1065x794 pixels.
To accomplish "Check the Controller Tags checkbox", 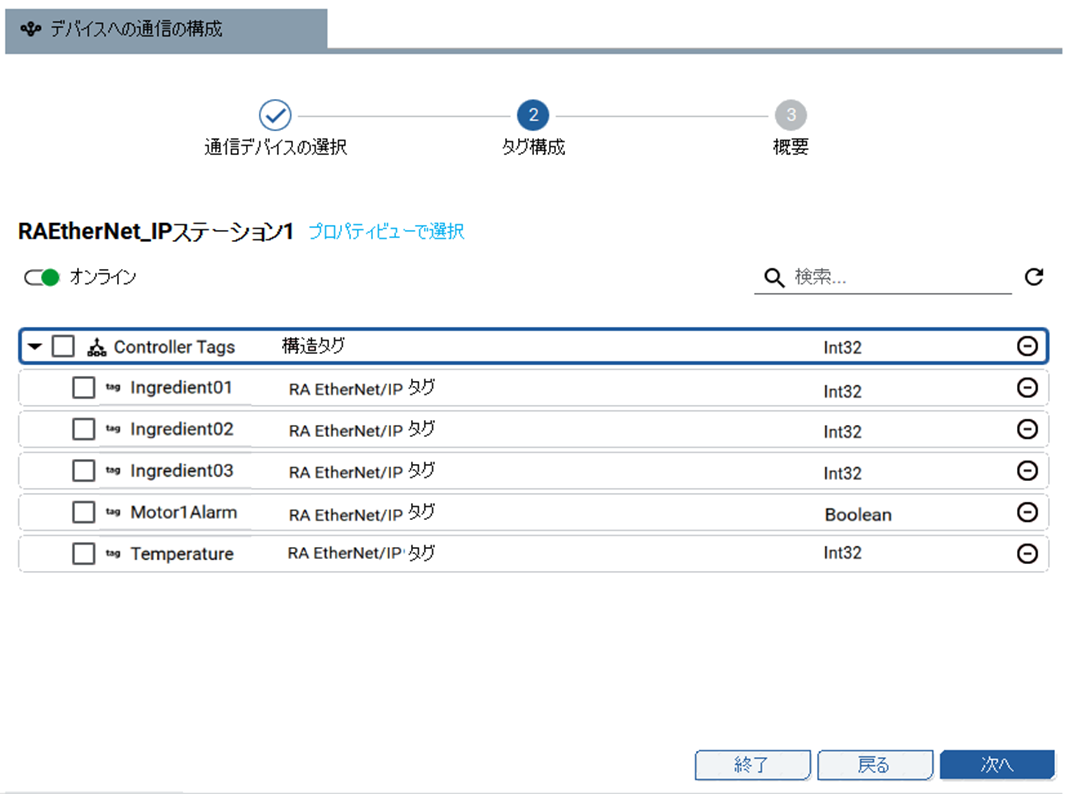I will 63,347.
